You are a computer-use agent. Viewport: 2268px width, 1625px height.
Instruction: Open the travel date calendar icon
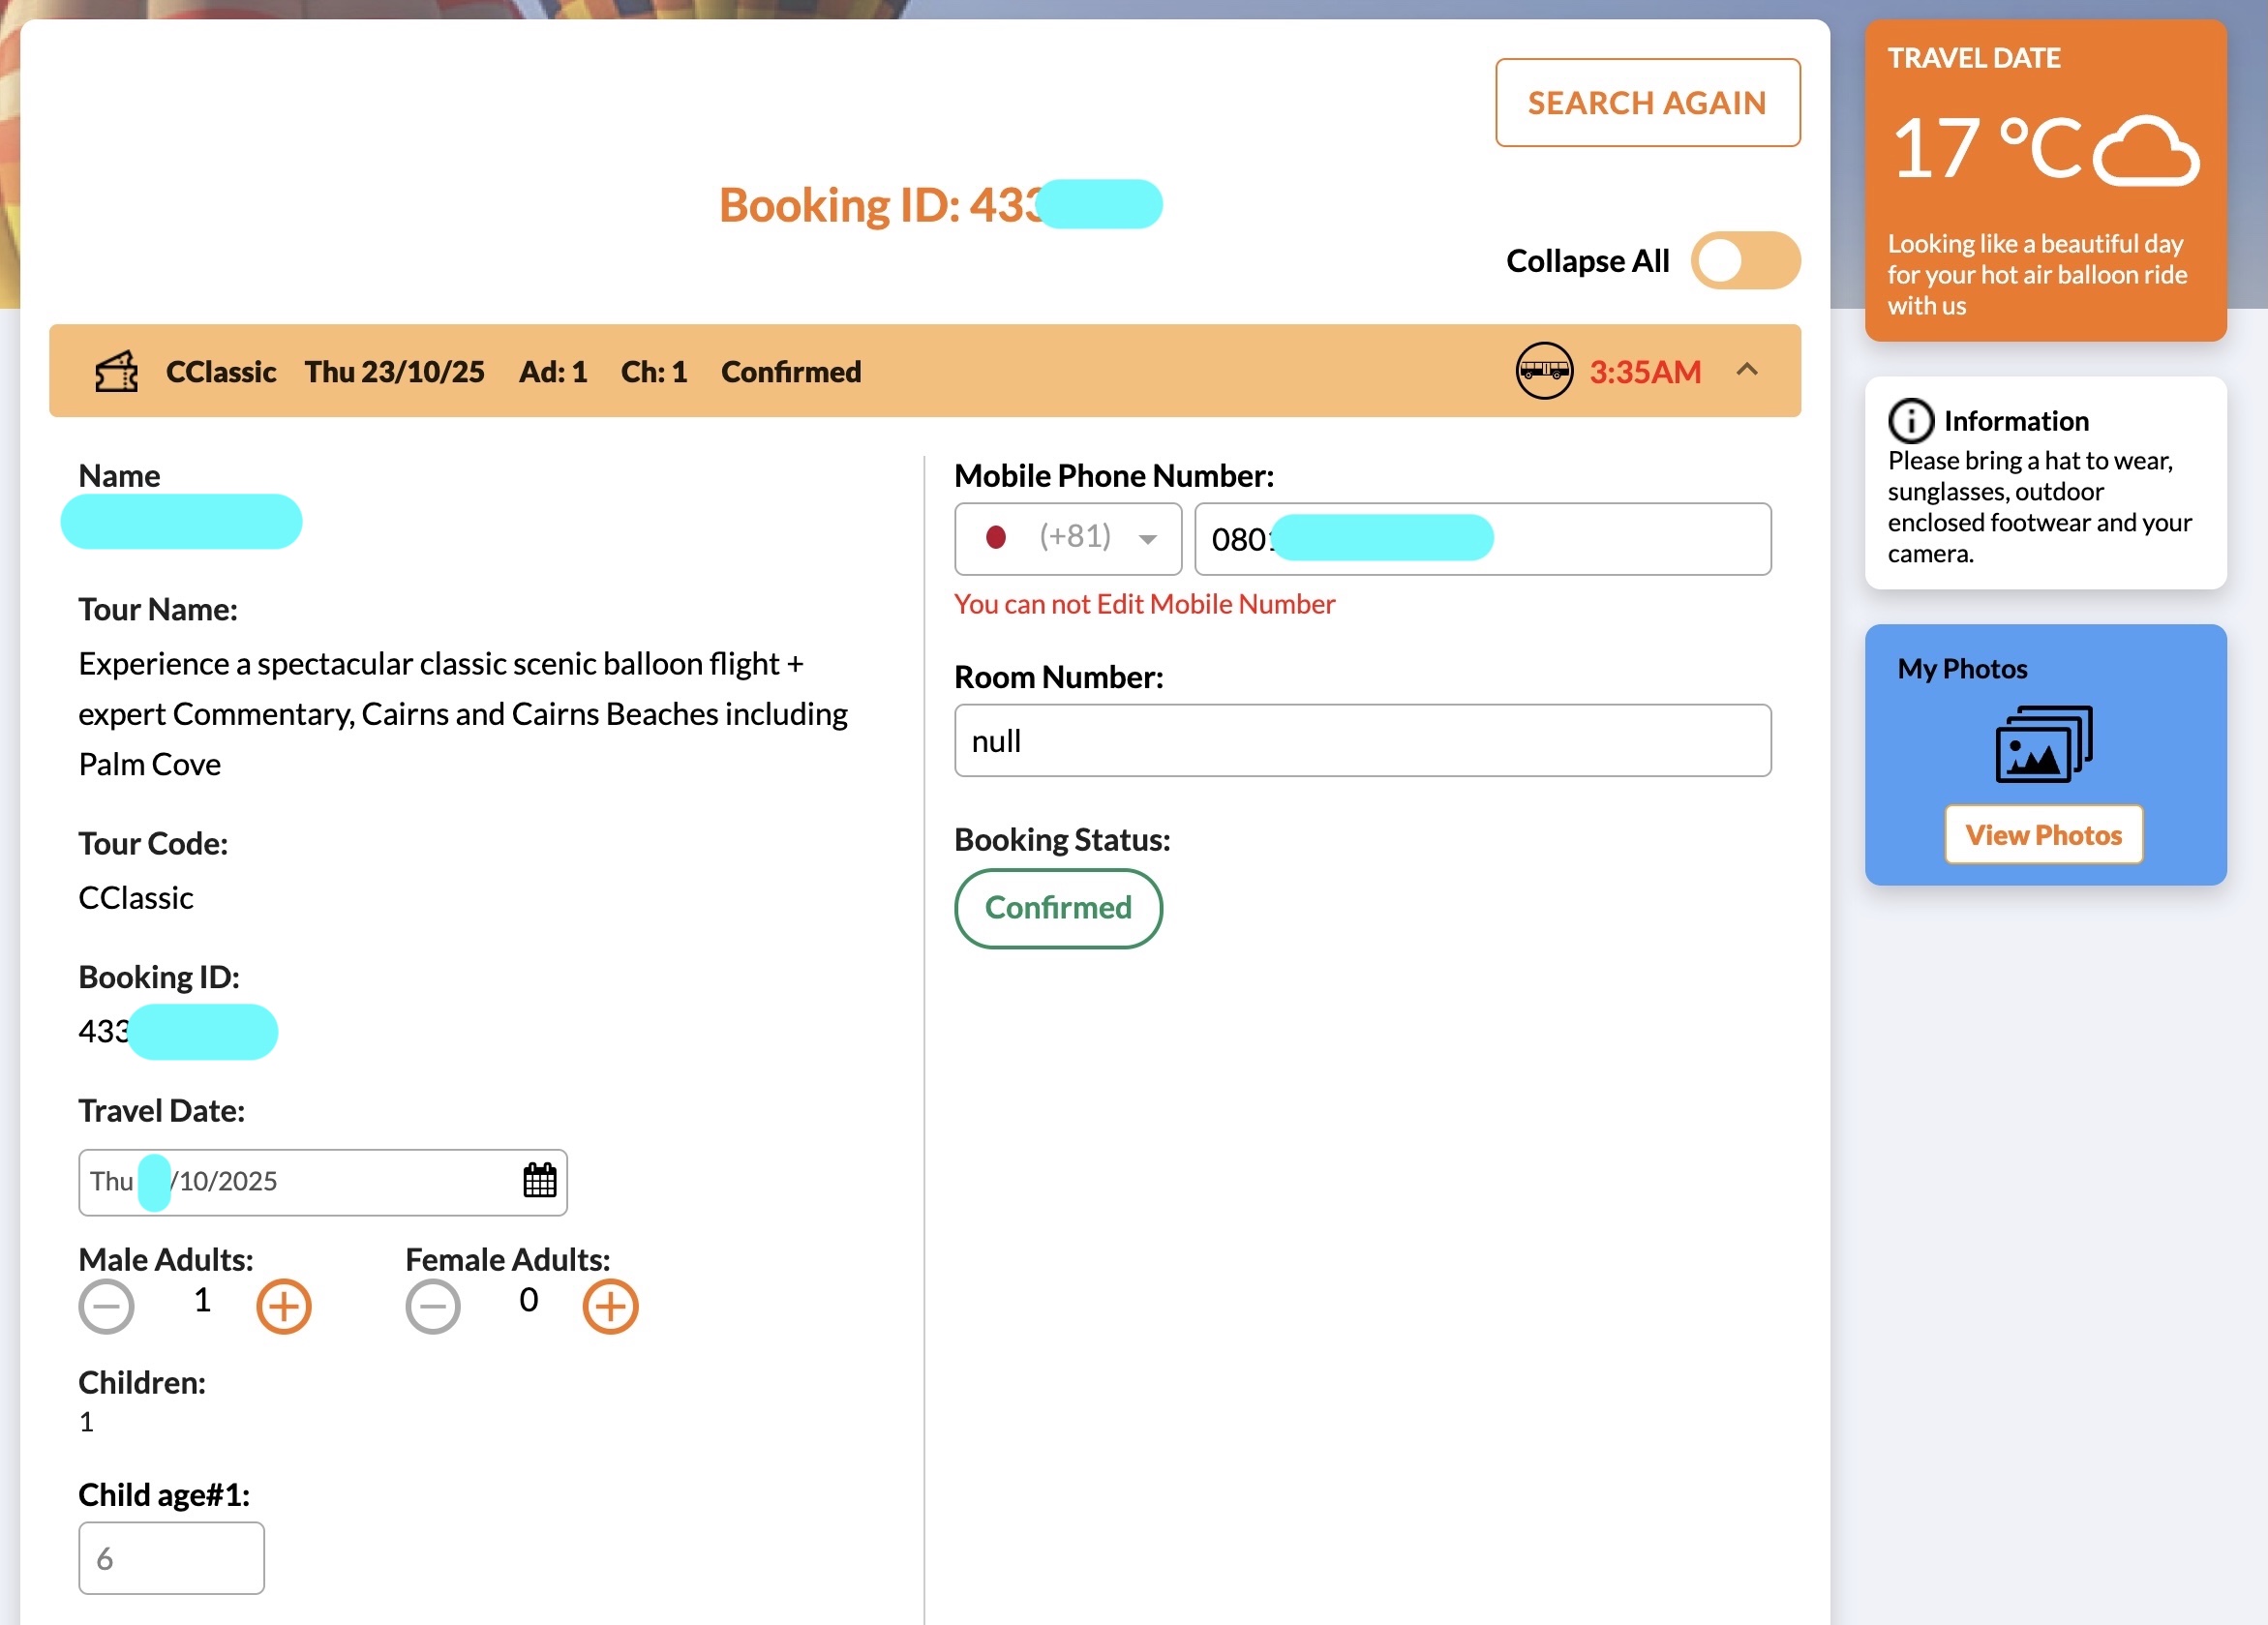tap(539, 1181)
